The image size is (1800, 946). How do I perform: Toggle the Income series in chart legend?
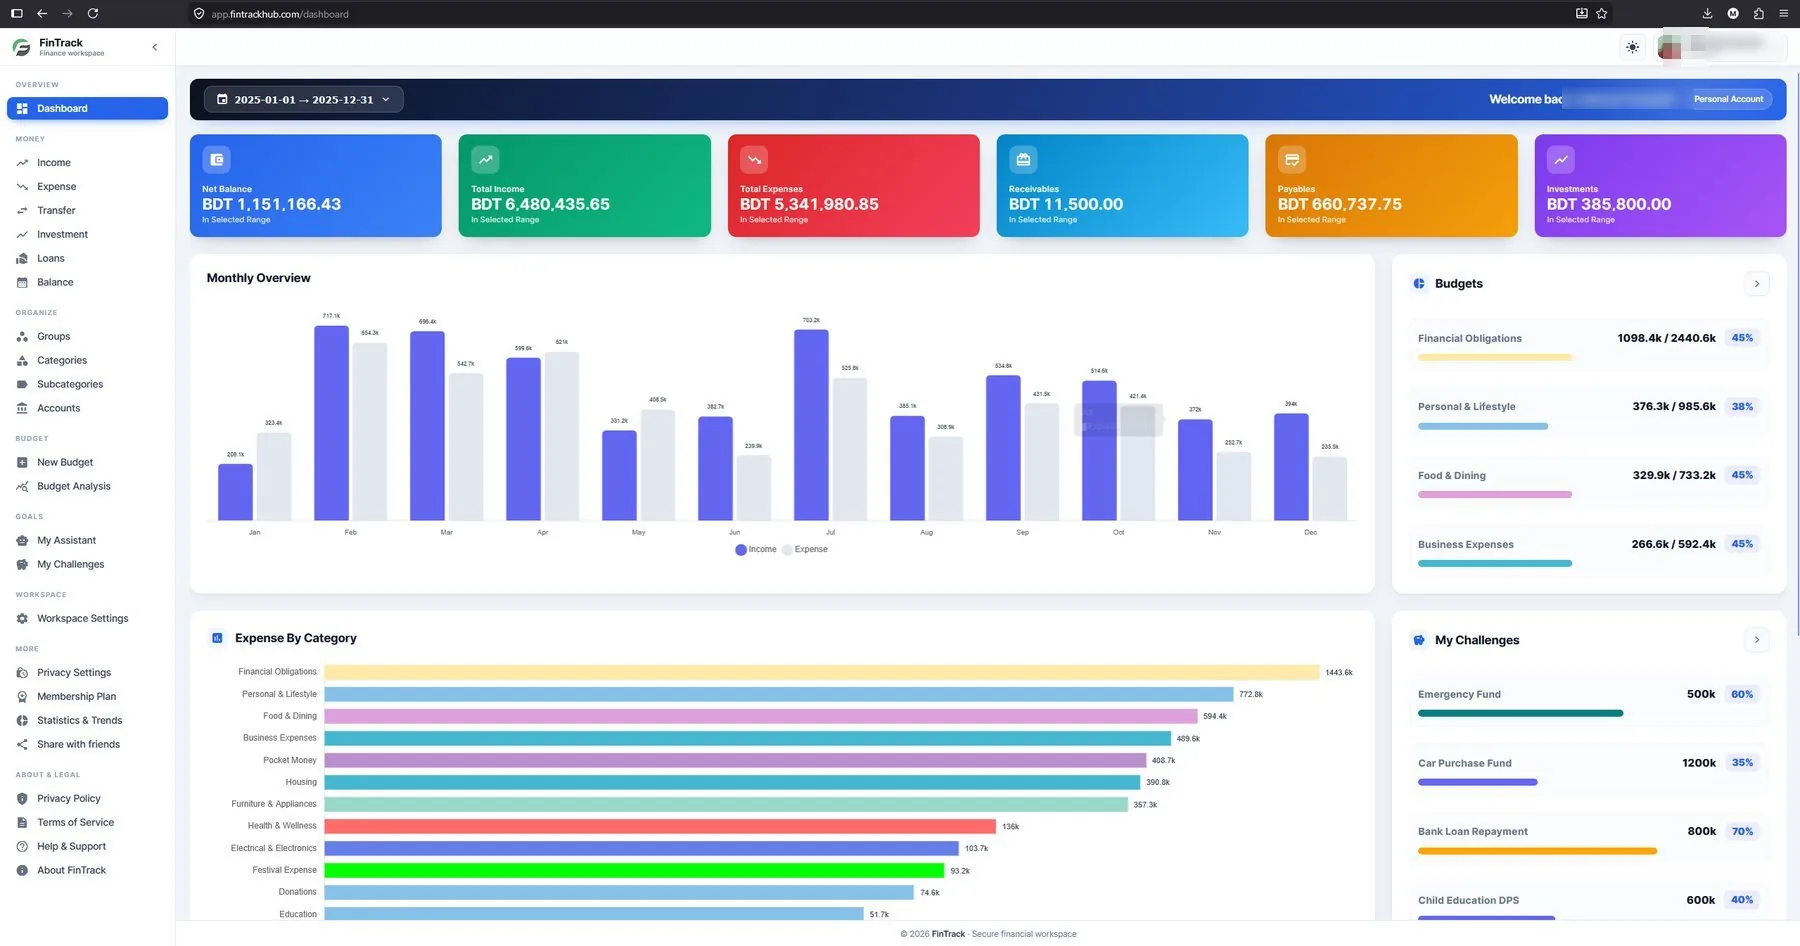[x=756, y=549]
